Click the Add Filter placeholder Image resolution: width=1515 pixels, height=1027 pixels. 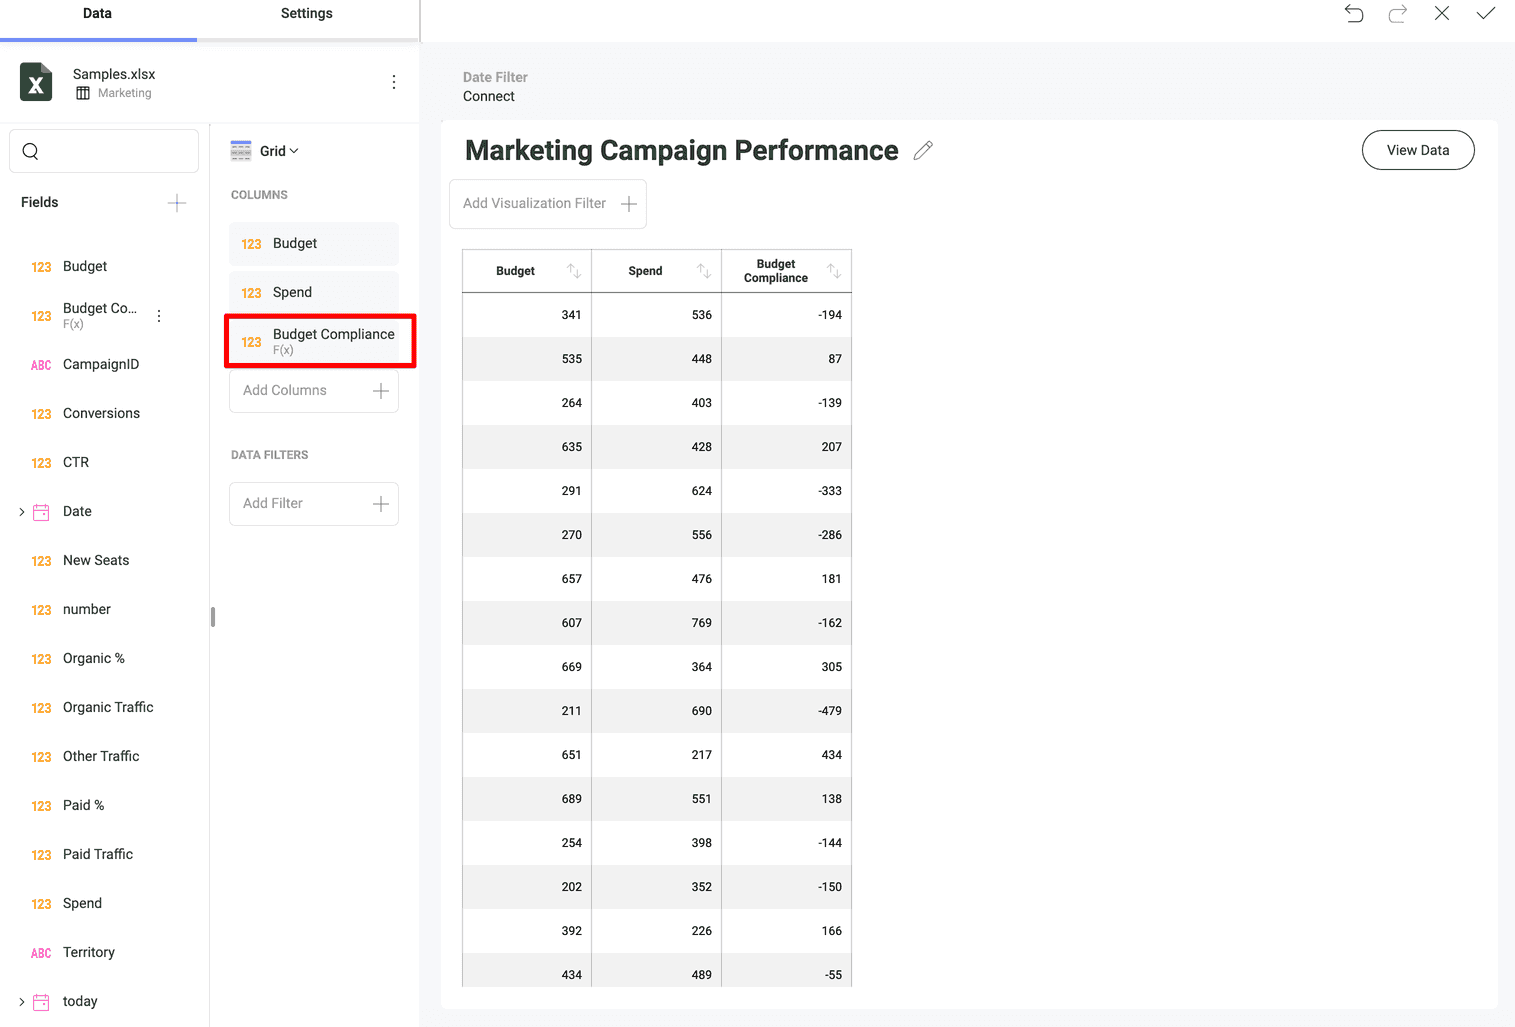[314, 504]
